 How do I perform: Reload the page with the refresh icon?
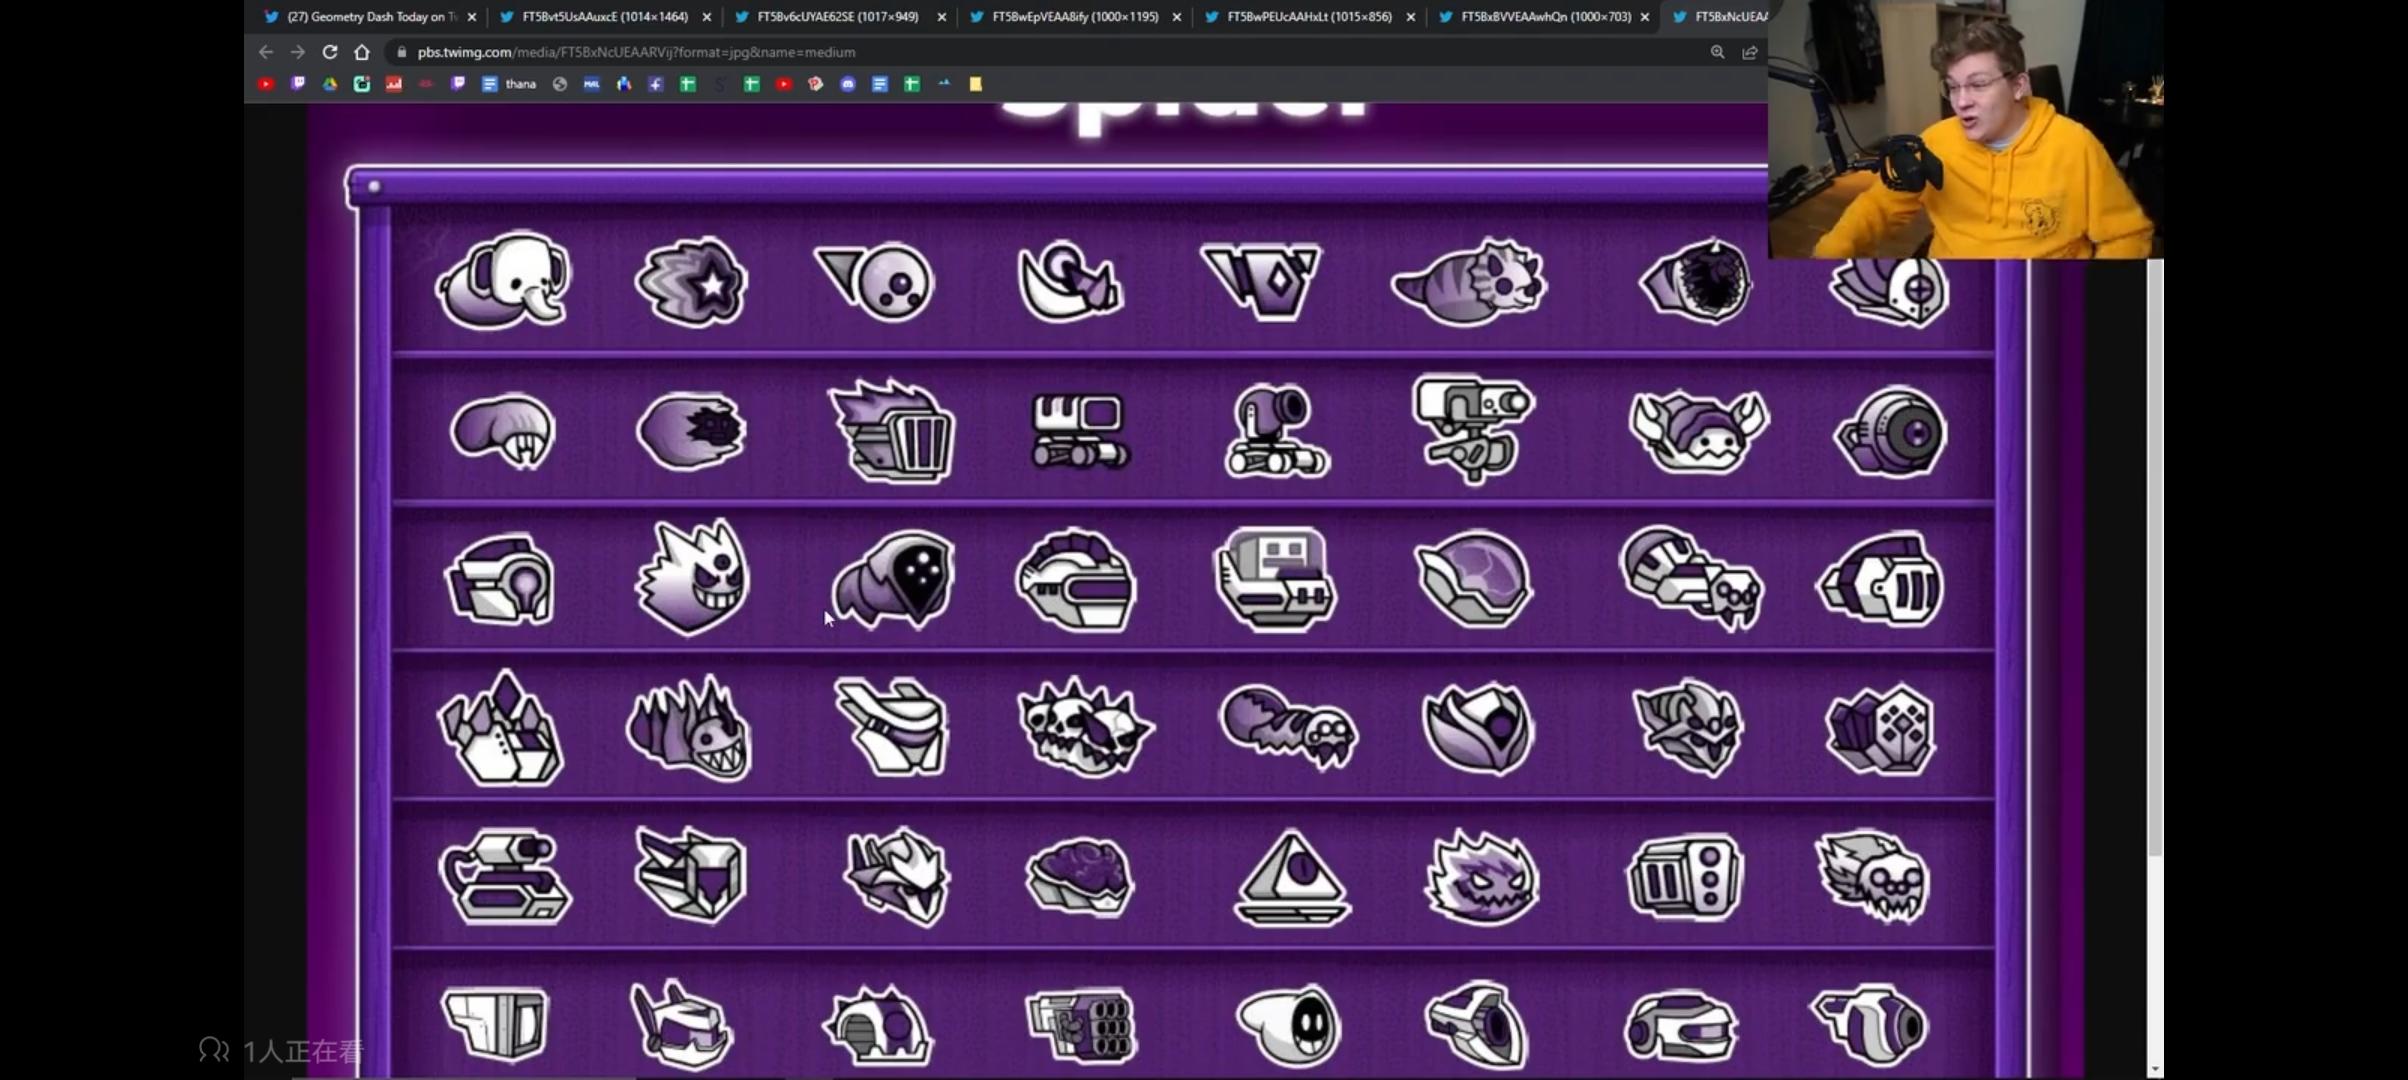(x=330, y=52)
